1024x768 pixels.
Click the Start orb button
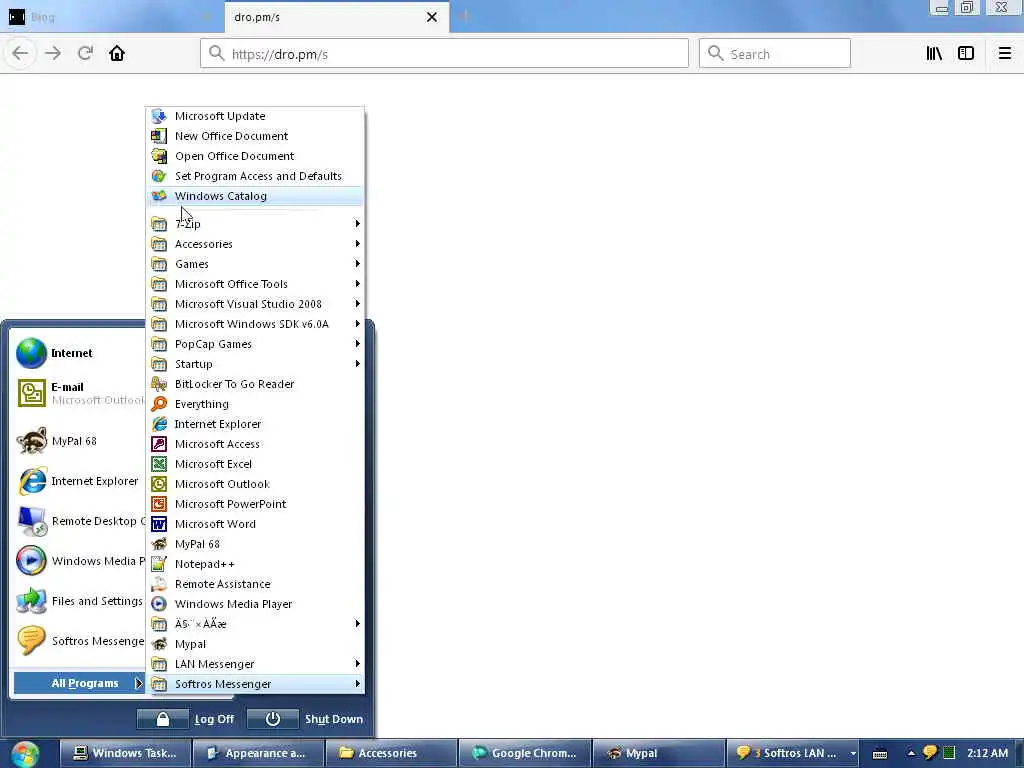click(25, 754)
